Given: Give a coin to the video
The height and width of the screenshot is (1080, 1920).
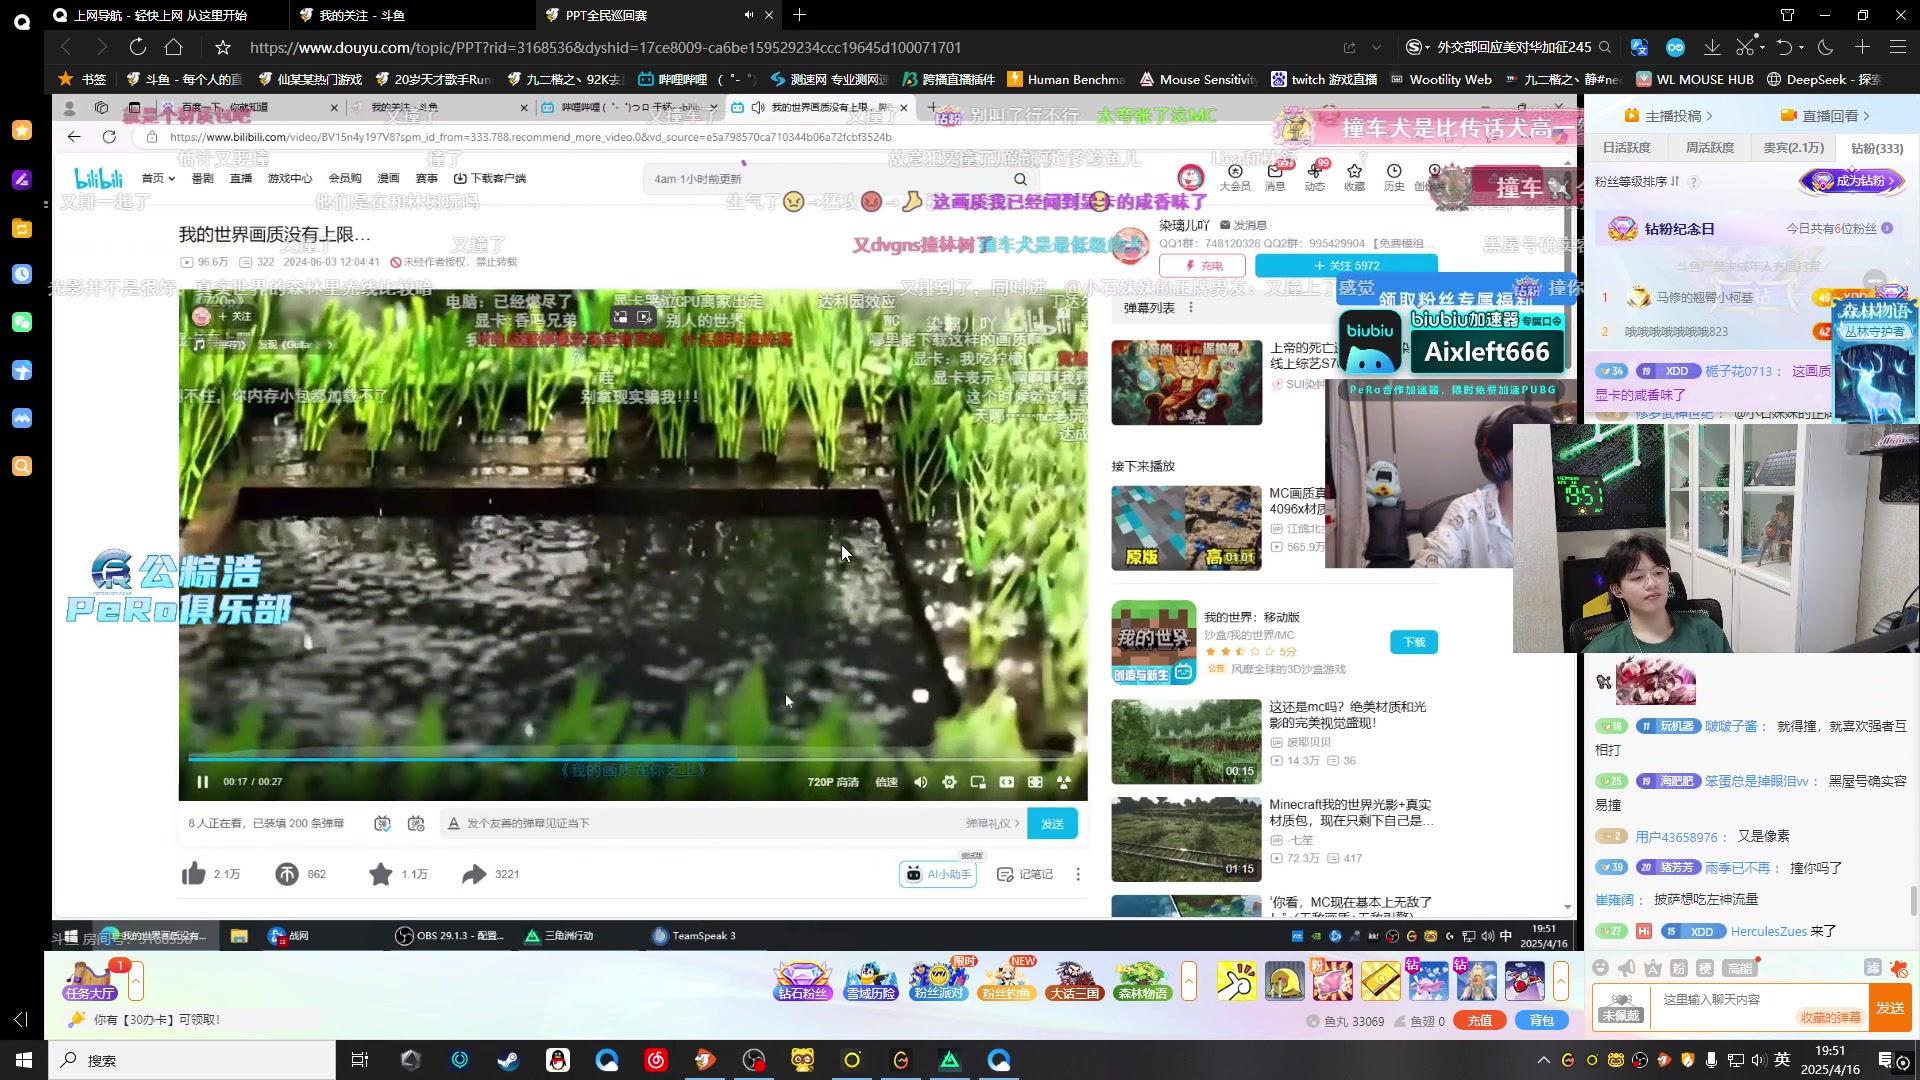Looking at the screenshot, I should 287,874.
